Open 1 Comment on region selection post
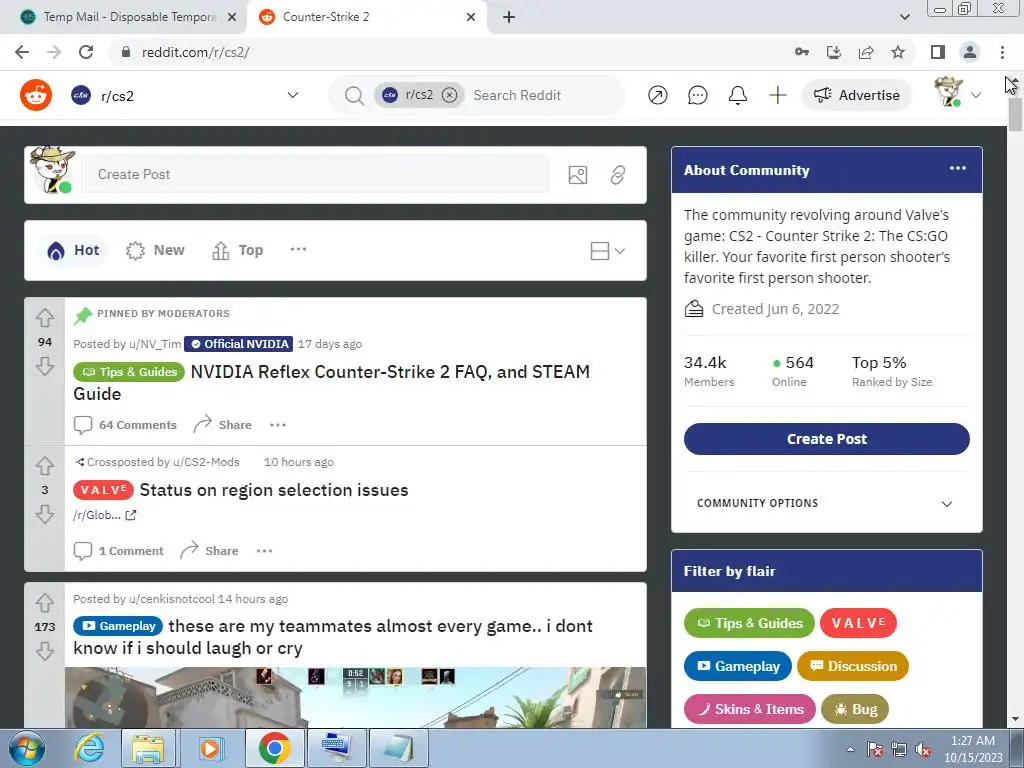This screenshot has height=768, width=1024. [x=119, y=551]
